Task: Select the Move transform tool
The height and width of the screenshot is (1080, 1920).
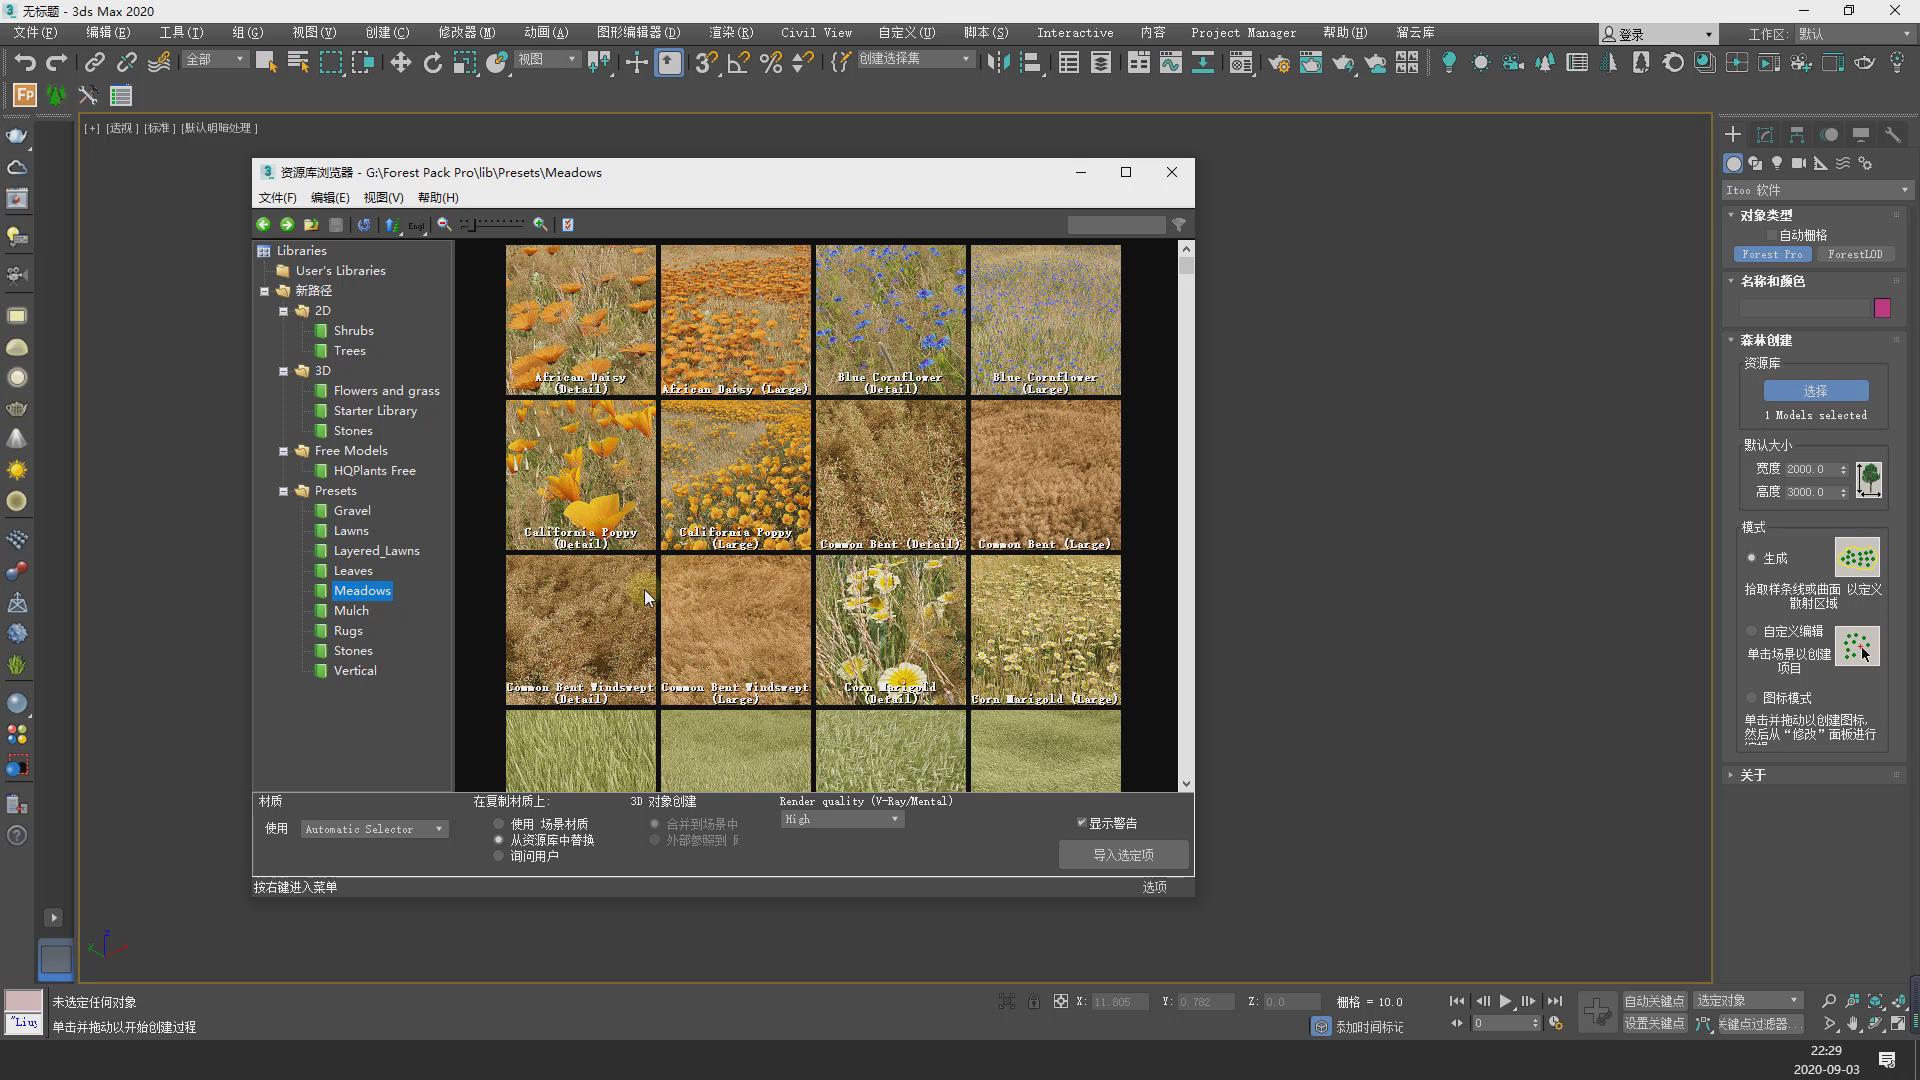Action: coord(400,63)
